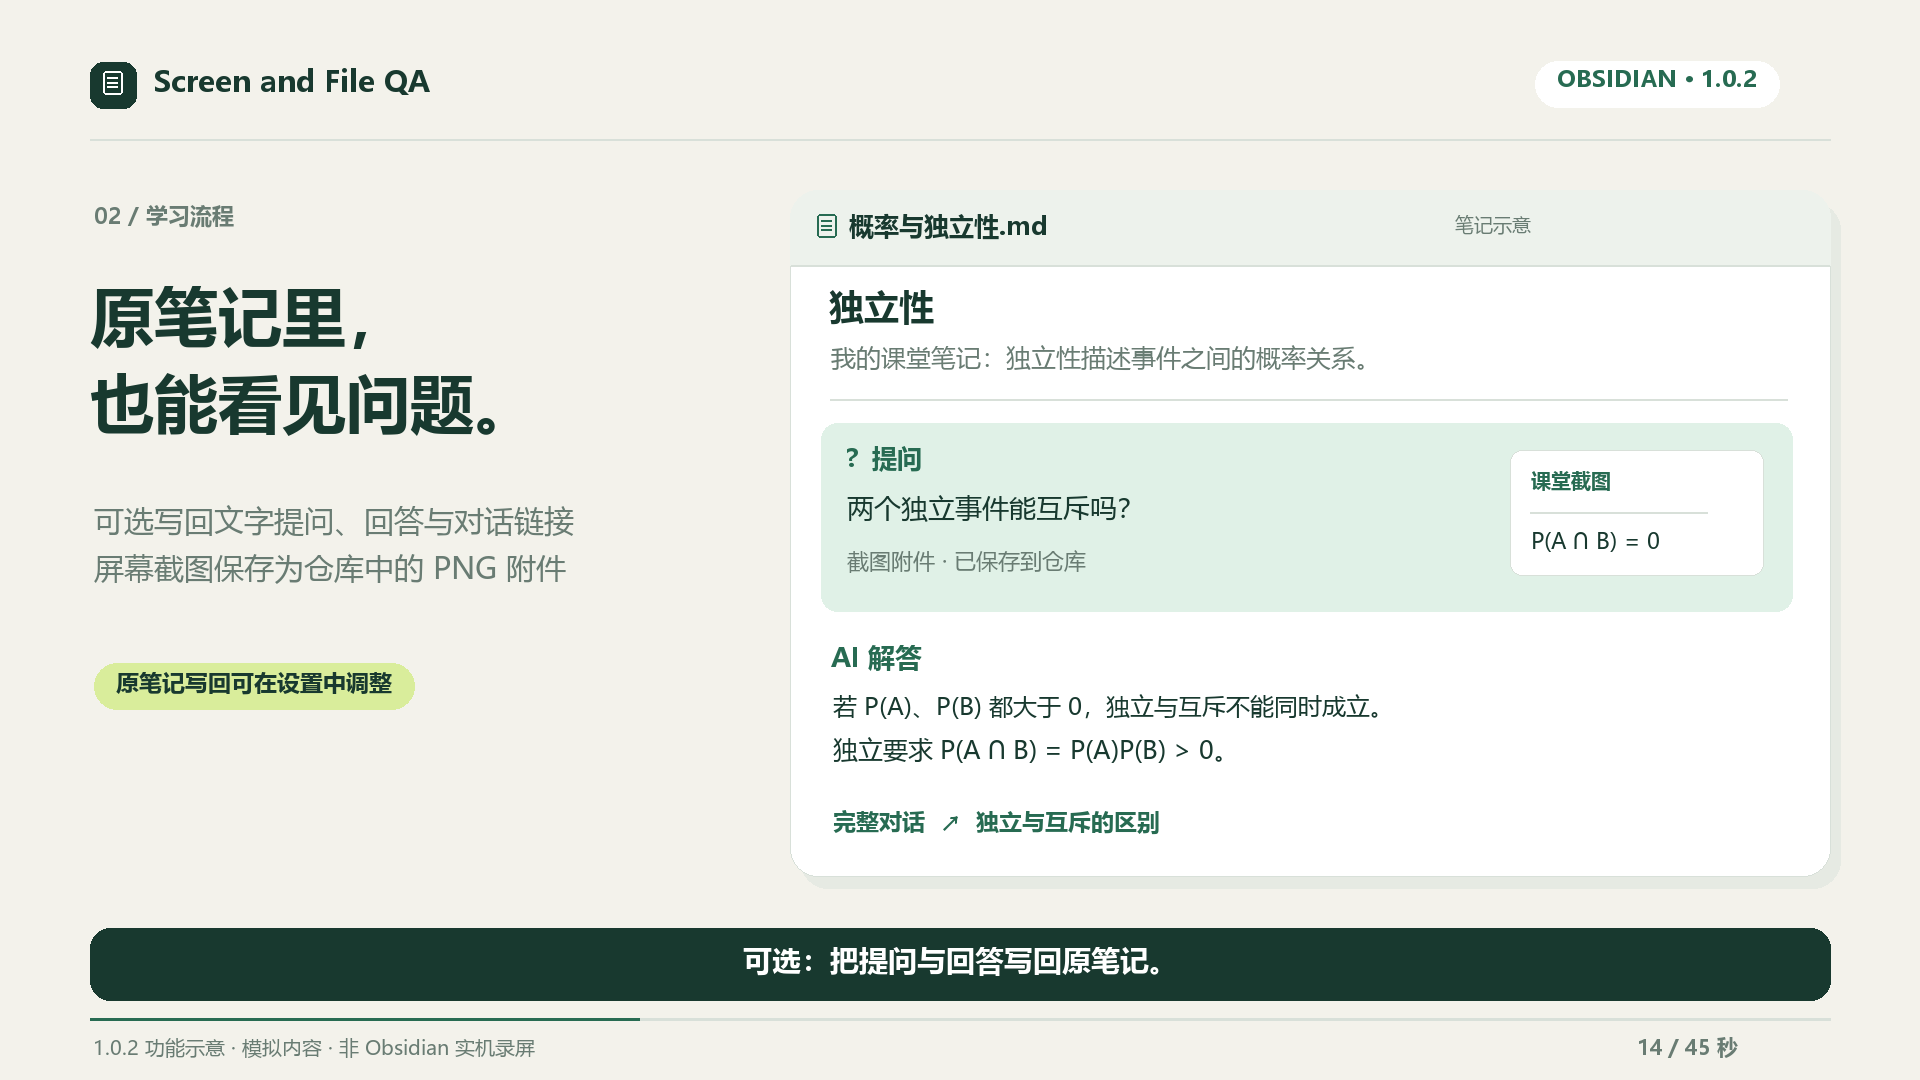Viewport: 1920px width, 1080px height.
Task: Click the answer line 若 P(A)、P(B) 都大于 0
Action: click(1110, 708)
